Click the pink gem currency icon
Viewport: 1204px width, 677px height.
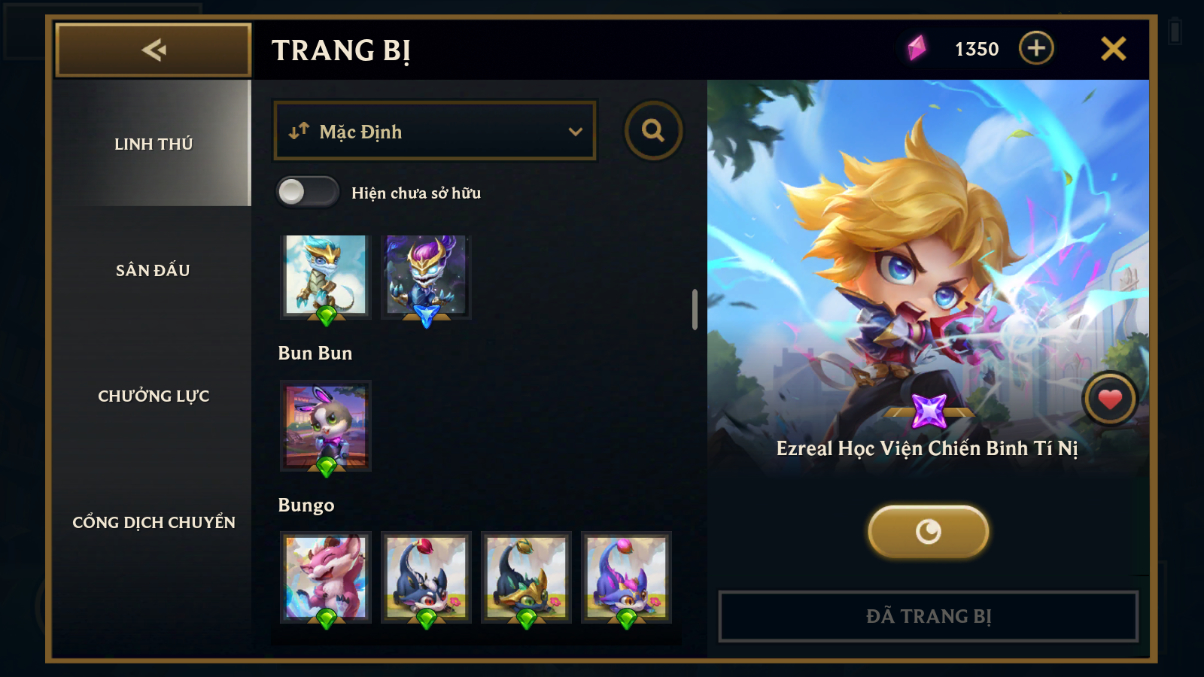(x=916, y=48)
